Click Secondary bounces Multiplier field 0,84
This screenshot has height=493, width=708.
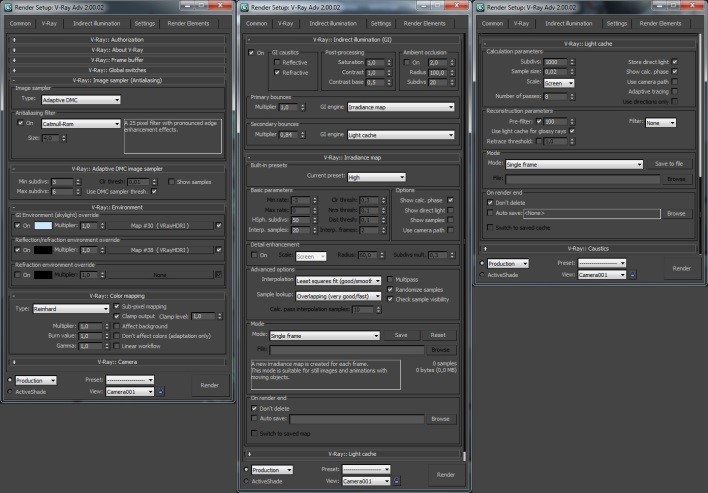[x=289, y=135]
